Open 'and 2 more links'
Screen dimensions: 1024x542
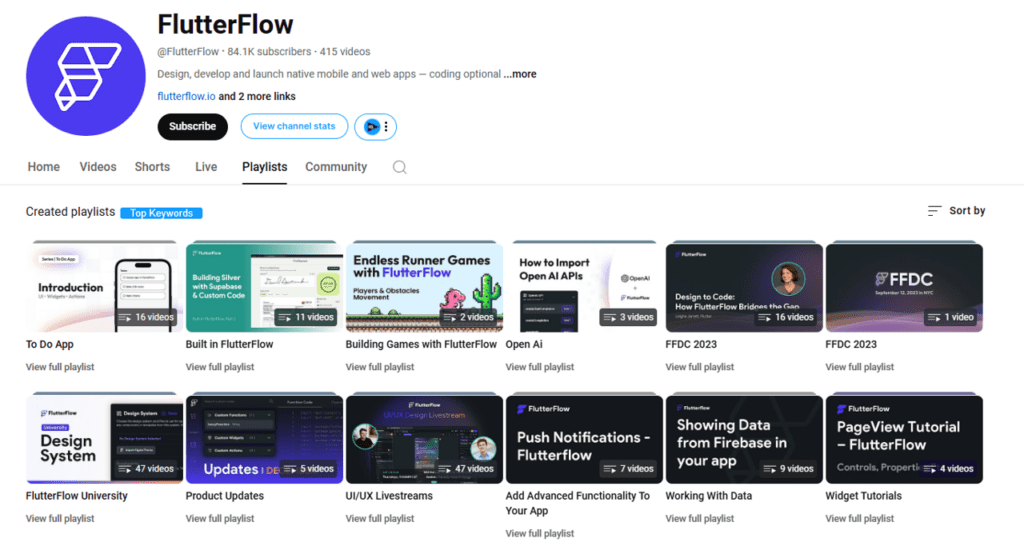pos(257,96)
